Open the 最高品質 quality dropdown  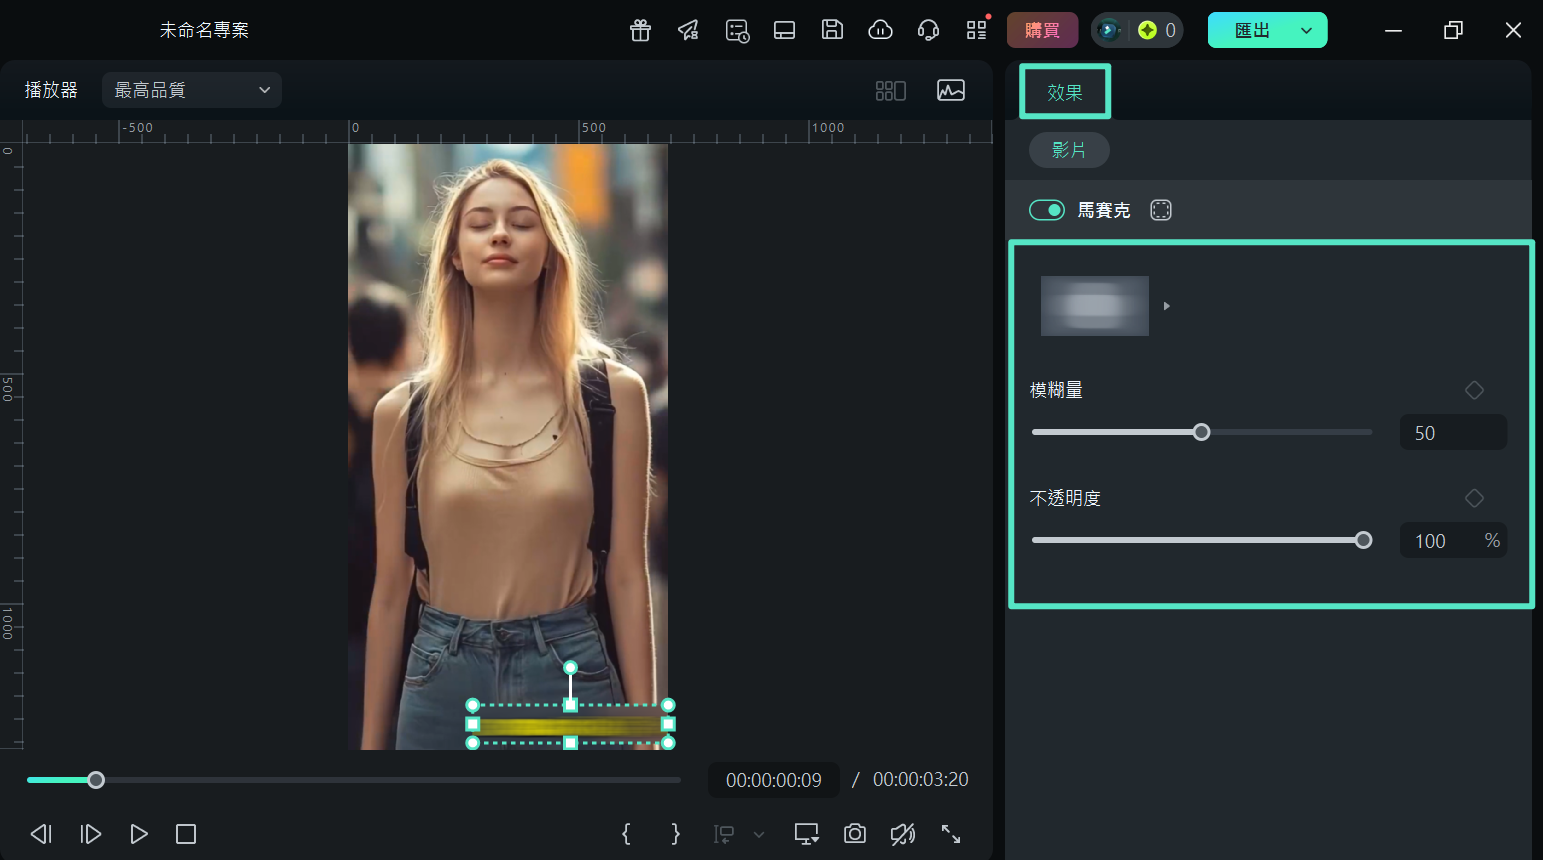tap(192, 90)
